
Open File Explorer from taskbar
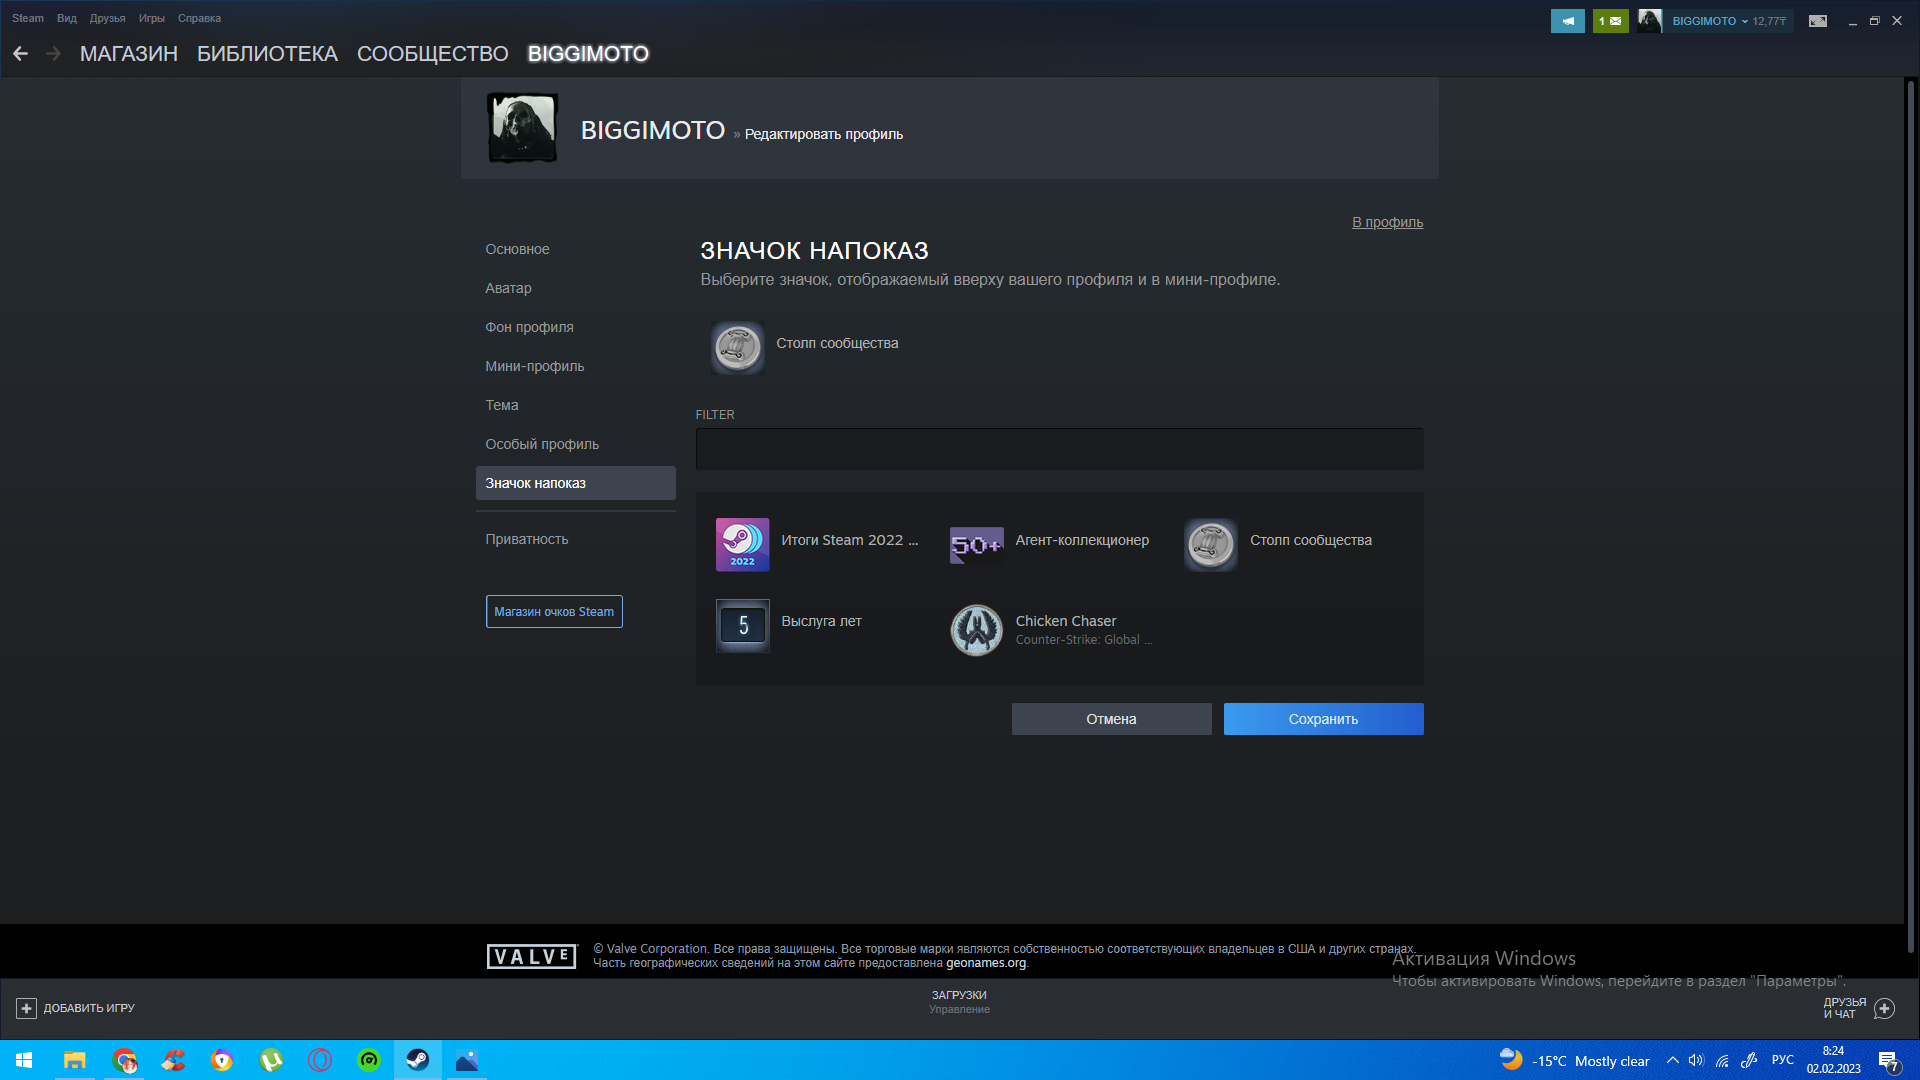(x=74, y=1060)
